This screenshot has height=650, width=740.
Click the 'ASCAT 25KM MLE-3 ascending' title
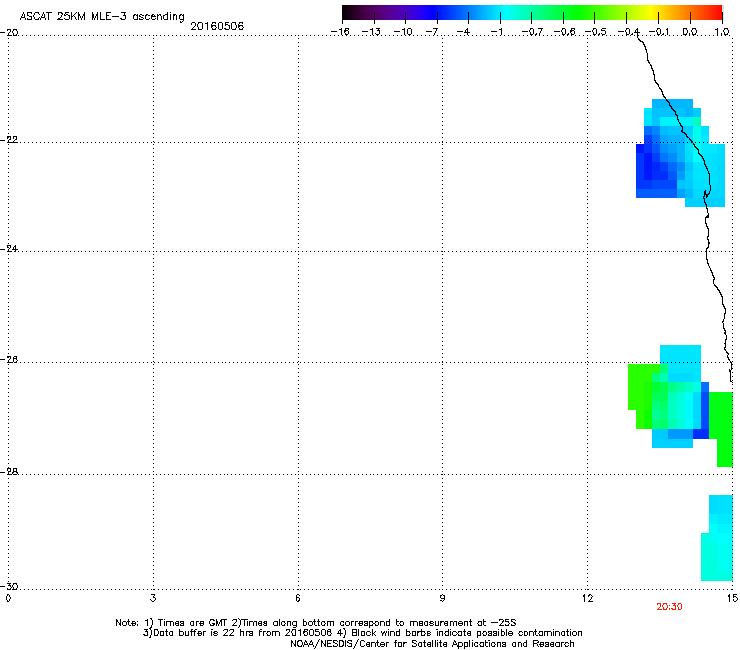pyautogui.click(x=102, y=17)
